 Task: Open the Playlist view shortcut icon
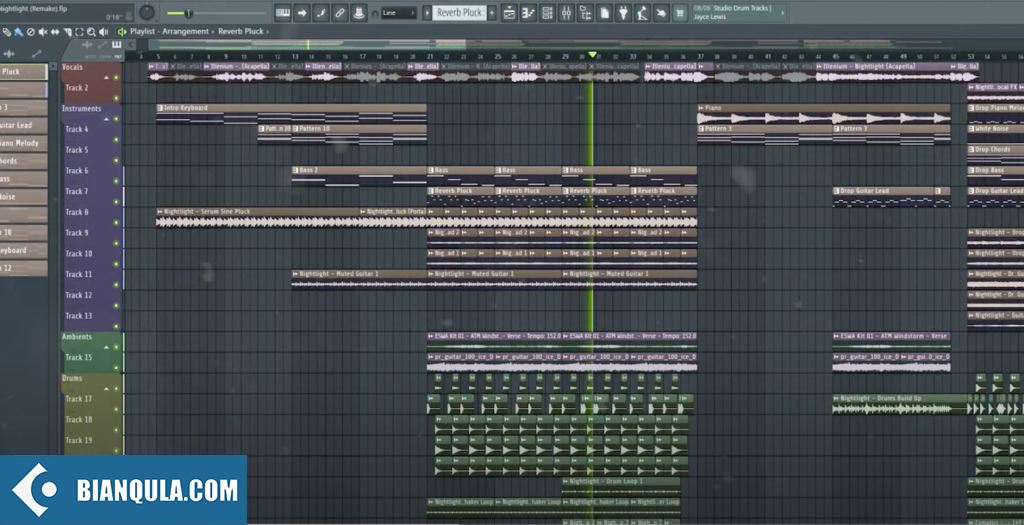[509, 12]
